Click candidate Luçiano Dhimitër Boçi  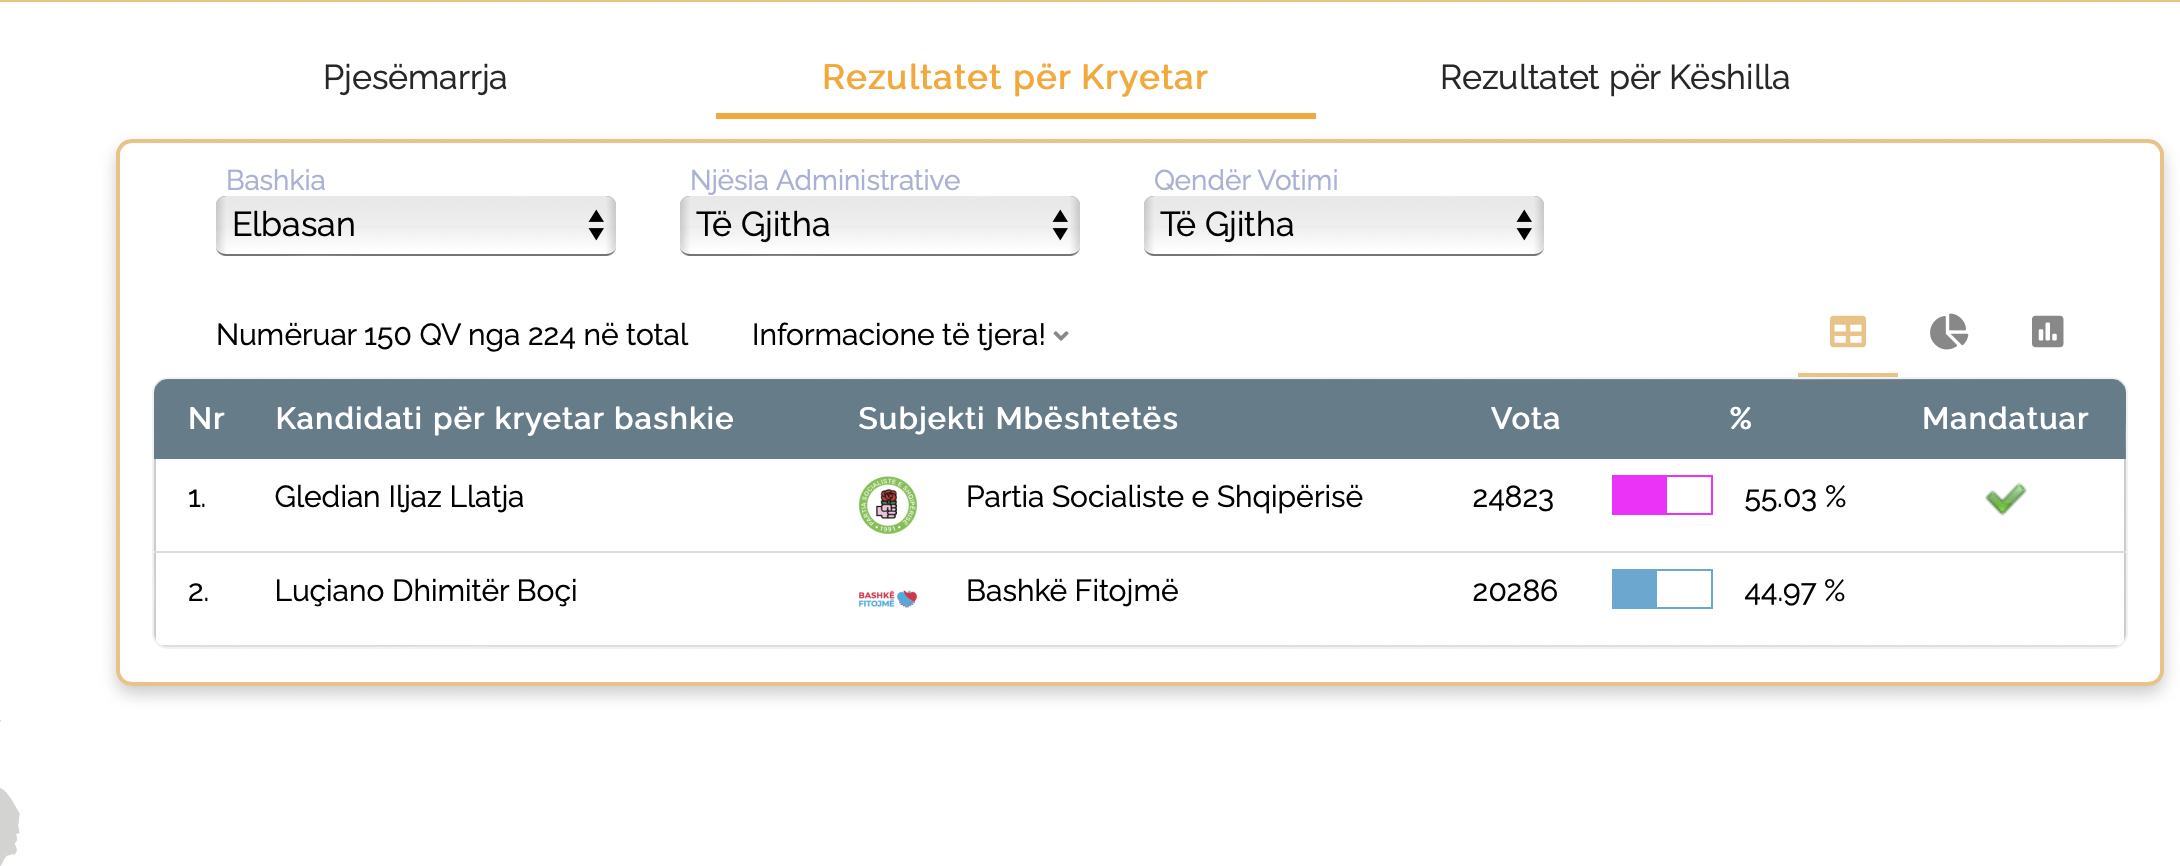point(426,591)
